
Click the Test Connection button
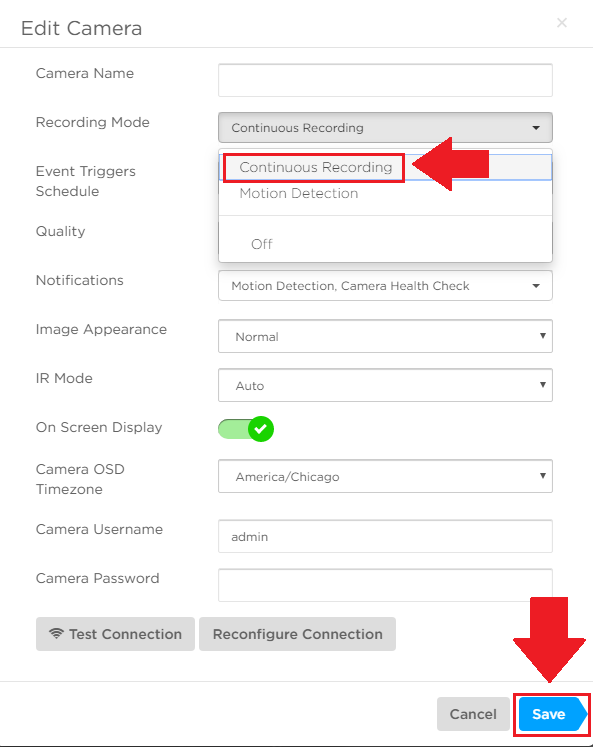coord(115,634)
